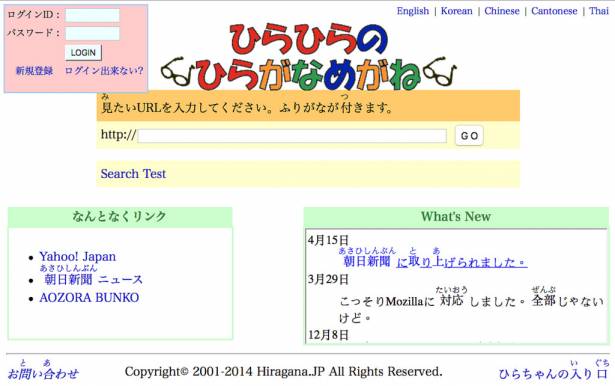This screenshot has height=386, width=615.
Task: Open the 新規登録 registration link
Action: [34, 71]
